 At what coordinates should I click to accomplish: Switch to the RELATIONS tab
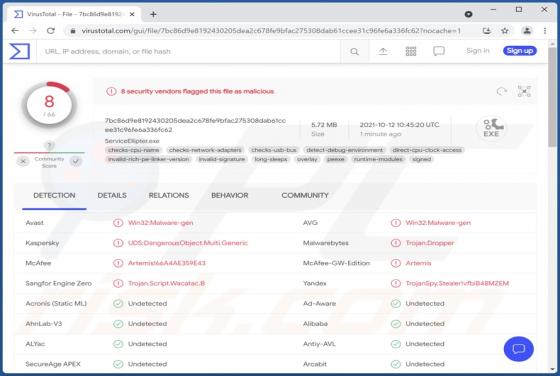(169, 196)
